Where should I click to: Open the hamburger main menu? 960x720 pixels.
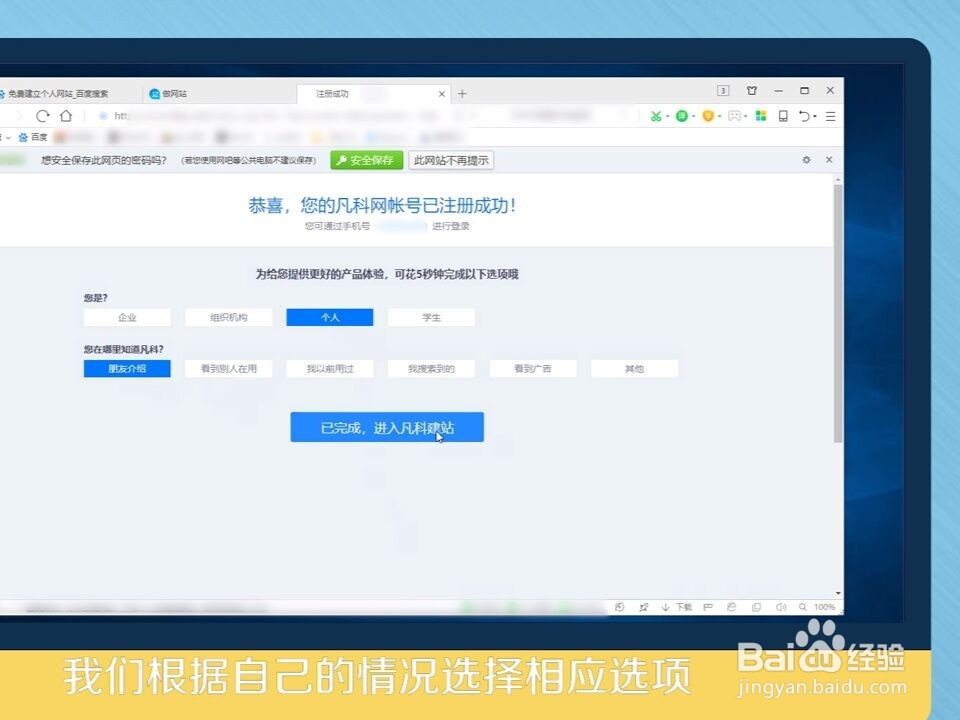[x=830, y=116]
